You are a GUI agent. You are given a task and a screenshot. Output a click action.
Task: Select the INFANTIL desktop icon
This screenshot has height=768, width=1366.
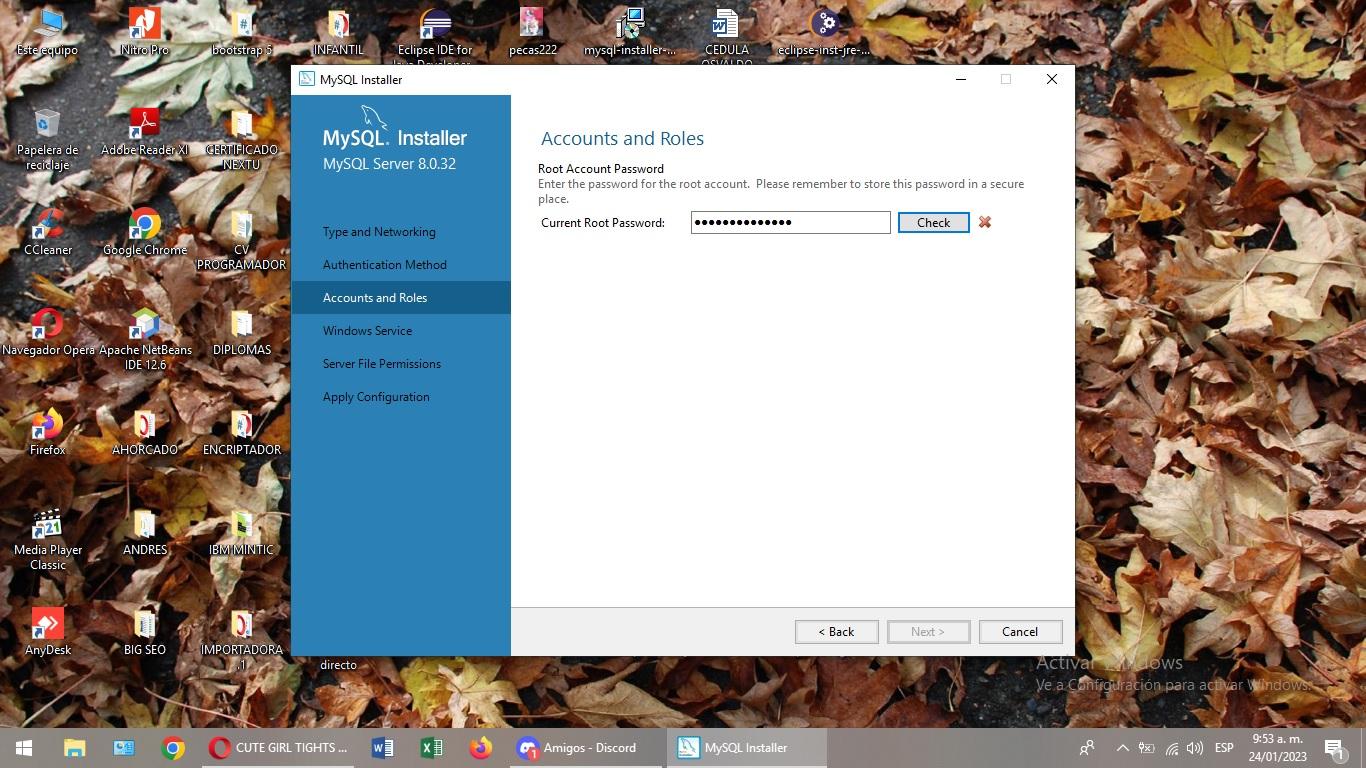338,32
